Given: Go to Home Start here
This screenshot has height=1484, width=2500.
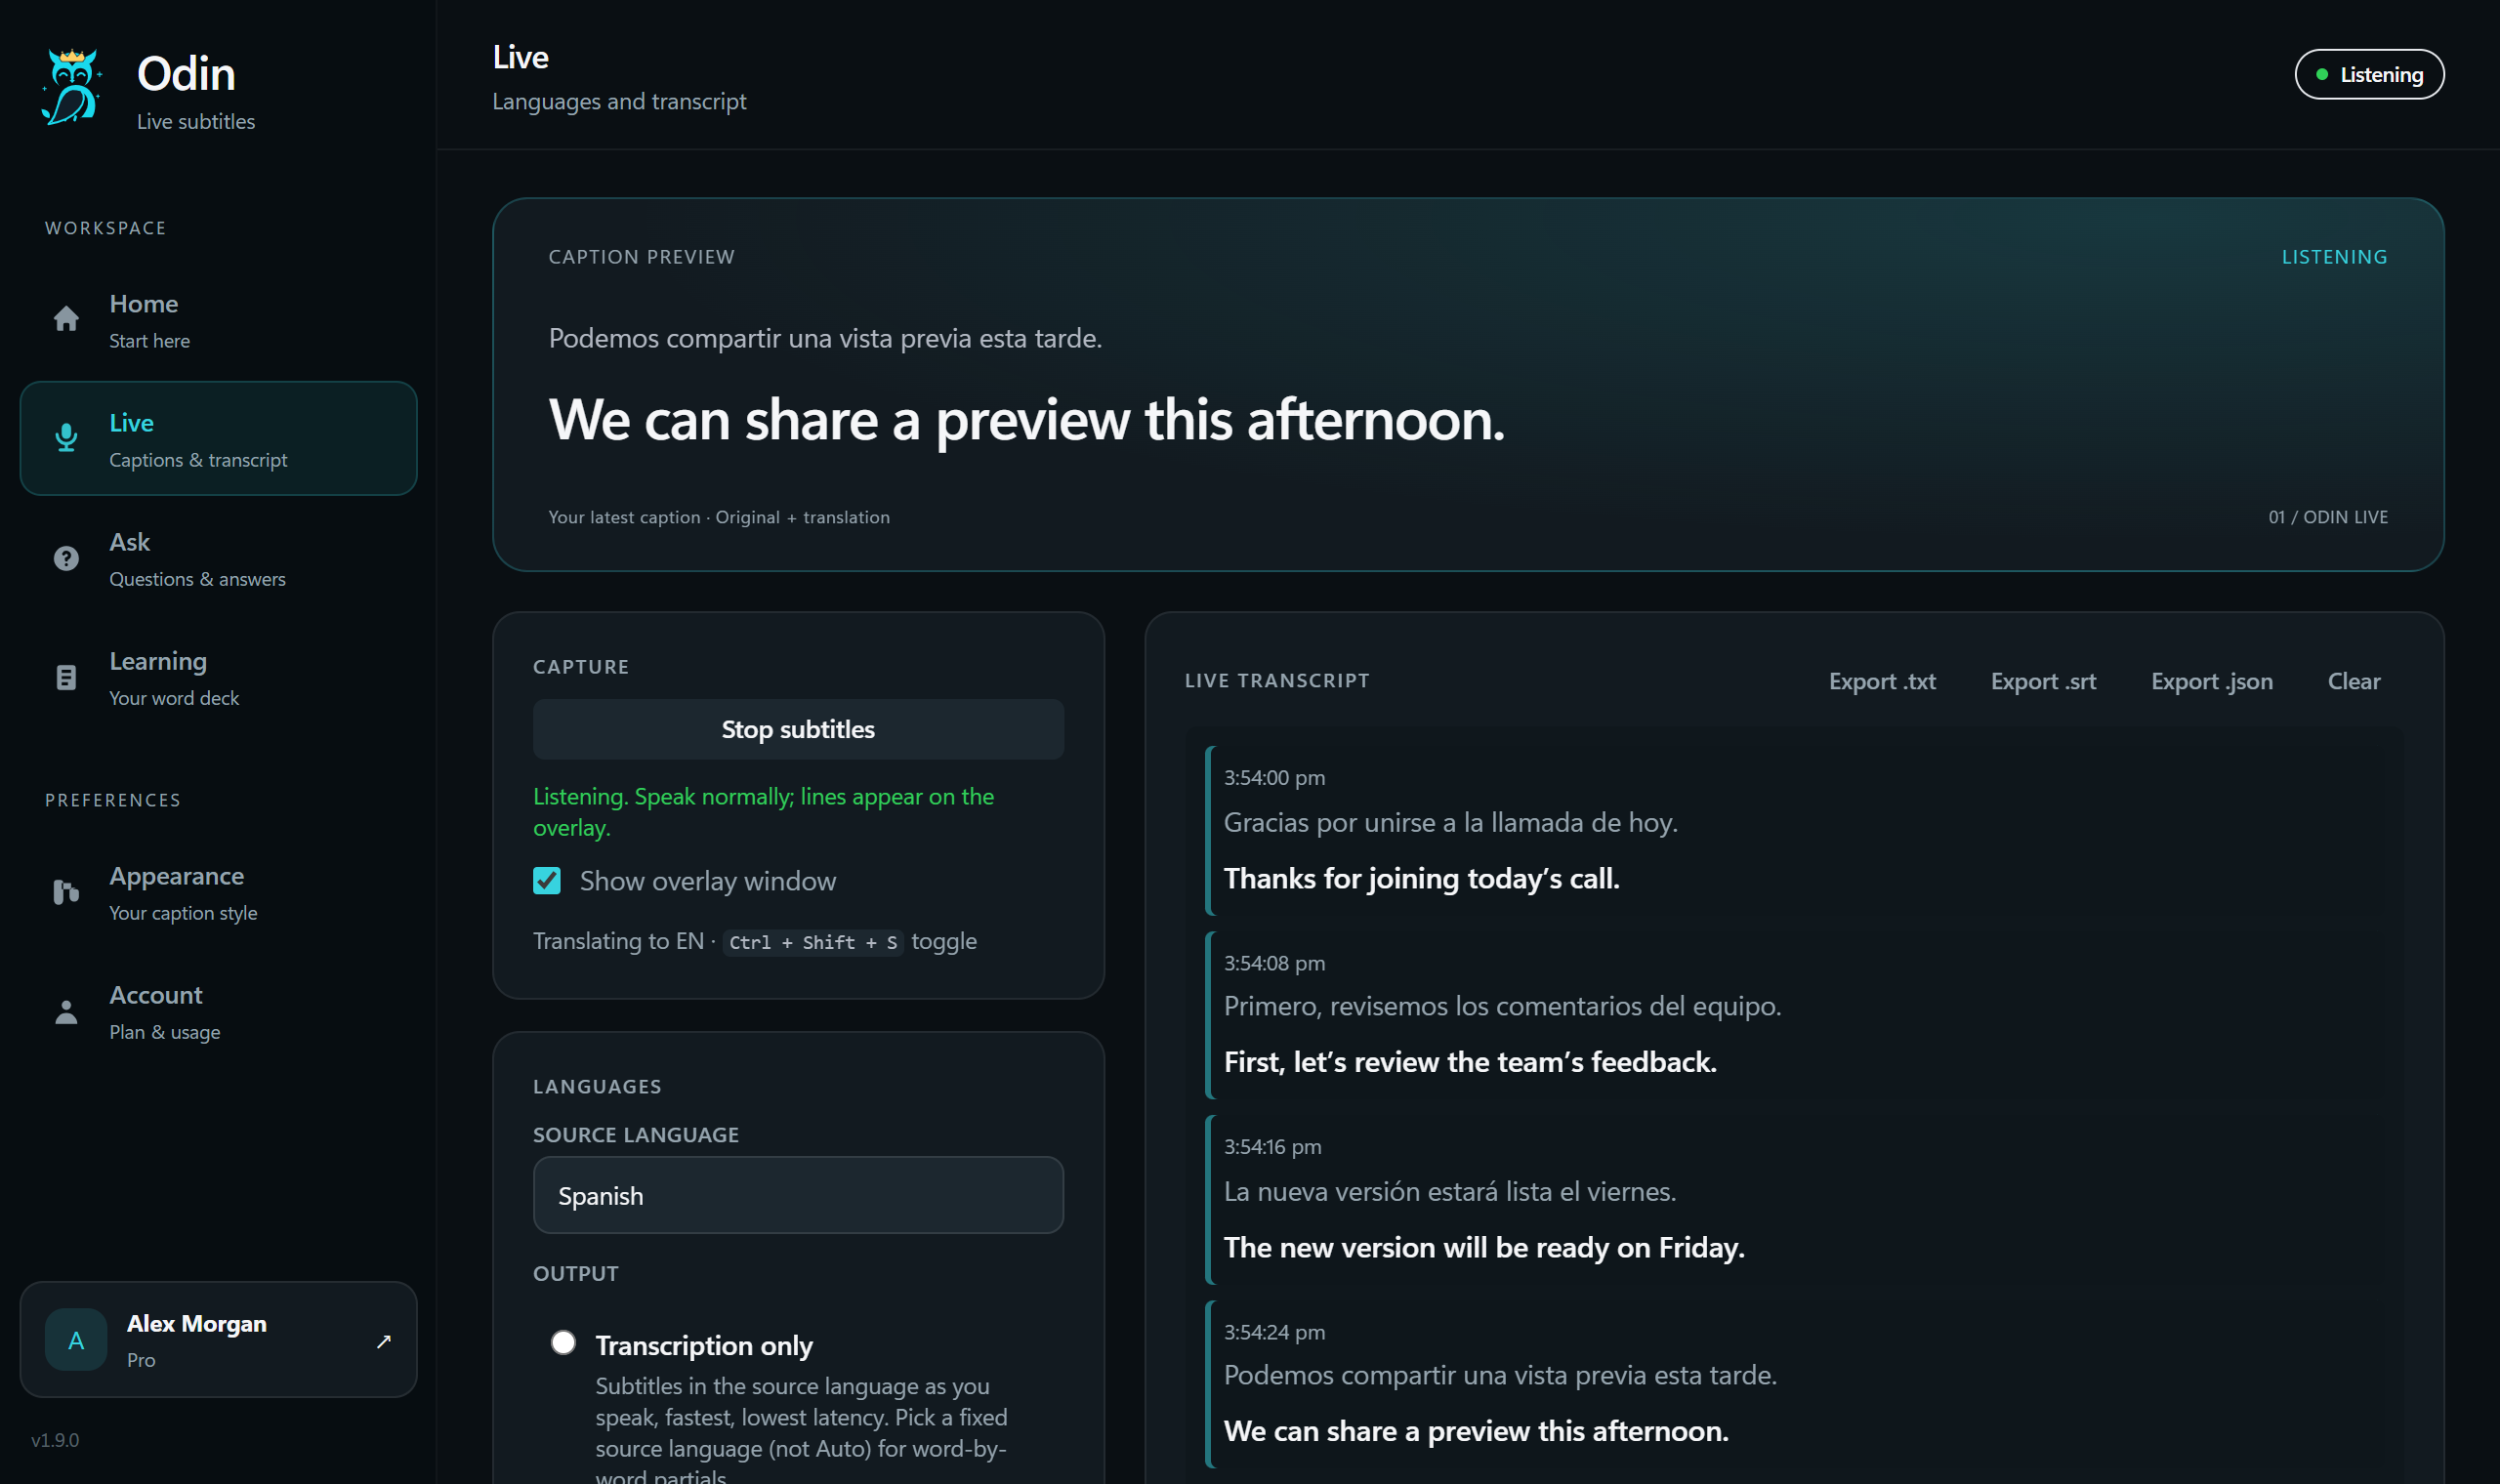Looking at the screenshot, I should pos(218,320).
